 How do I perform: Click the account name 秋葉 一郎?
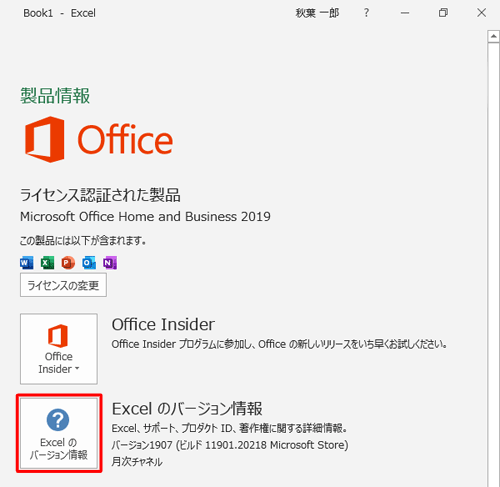(x=317, y=13)
